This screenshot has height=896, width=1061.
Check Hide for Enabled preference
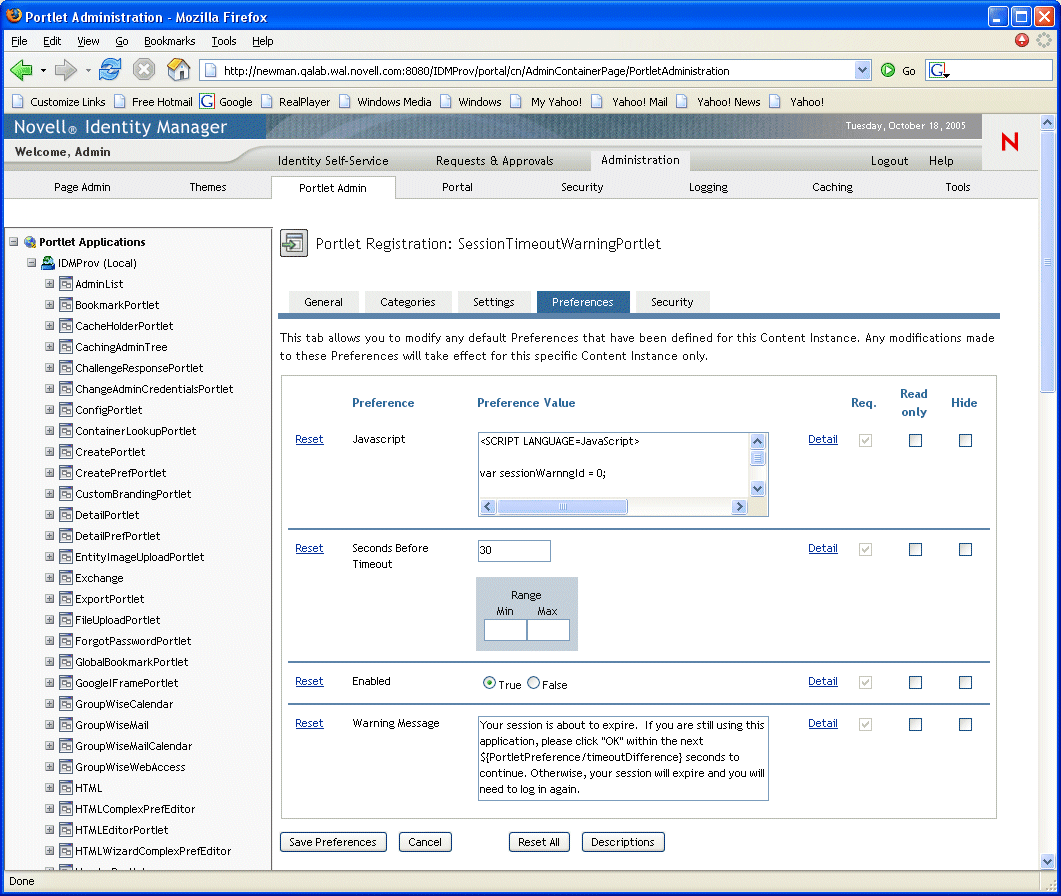tap(965, 682)
